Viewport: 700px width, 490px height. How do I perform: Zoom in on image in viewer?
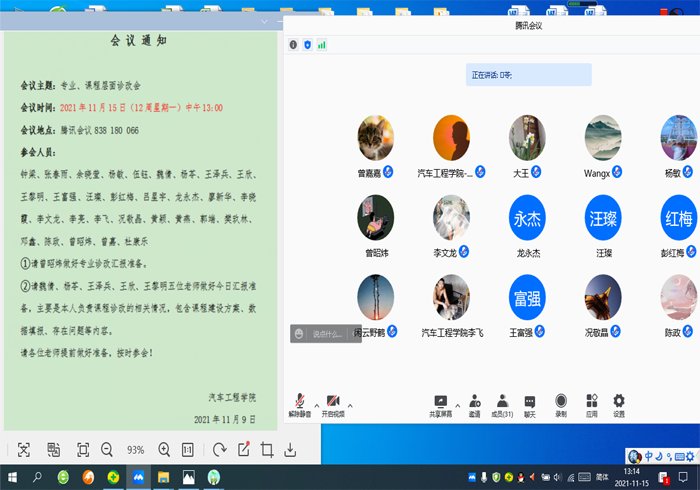pos(164,449)
